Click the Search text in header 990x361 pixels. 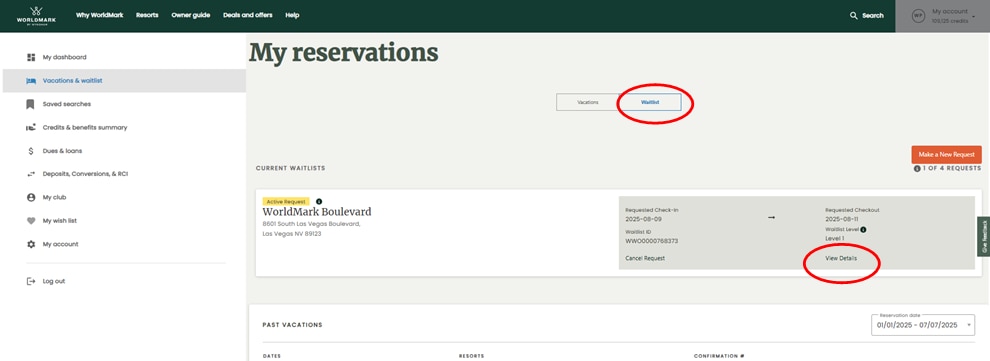pos(873,16)
